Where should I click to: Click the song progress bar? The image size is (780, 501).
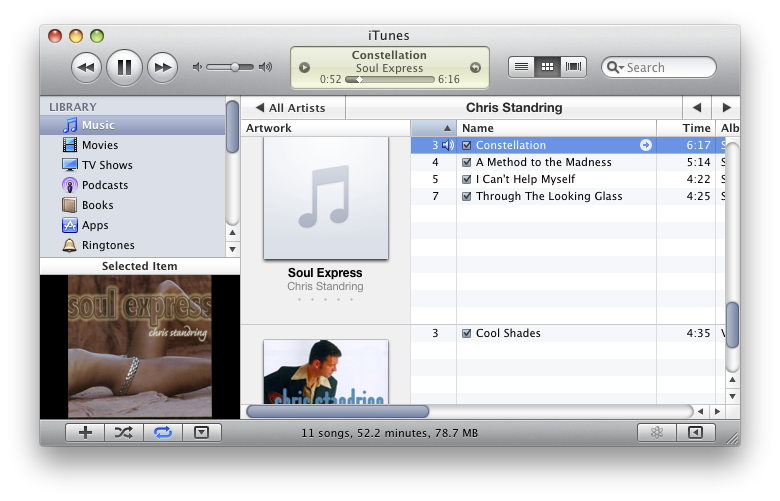point(390,79)
